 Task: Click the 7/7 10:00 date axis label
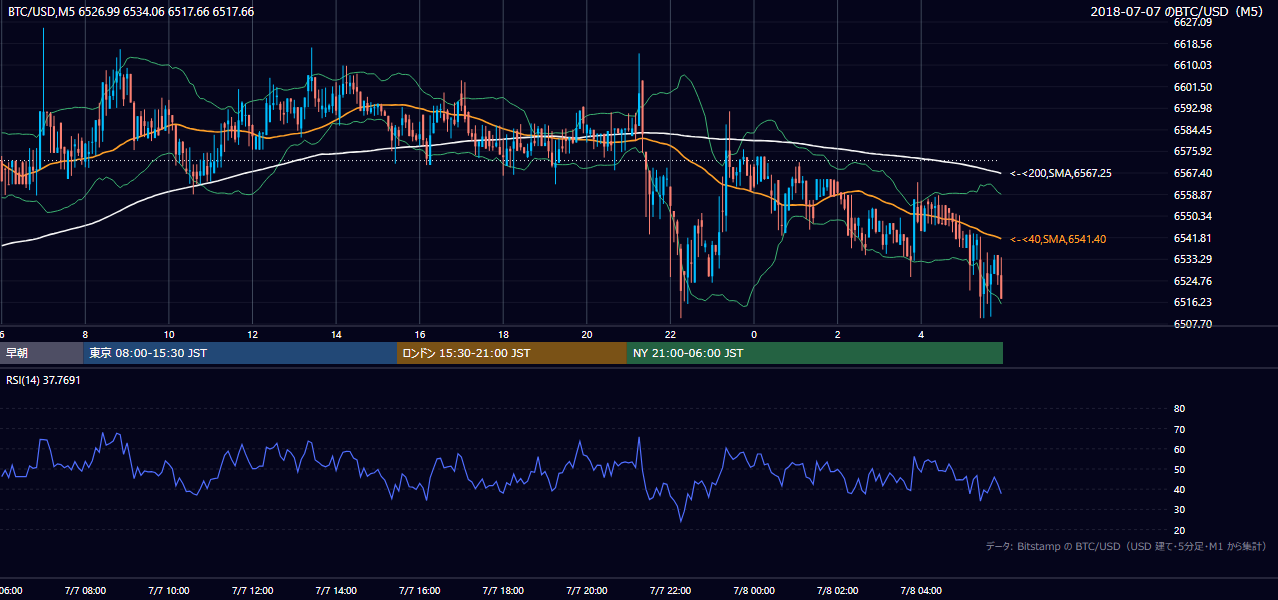point(169,591)
